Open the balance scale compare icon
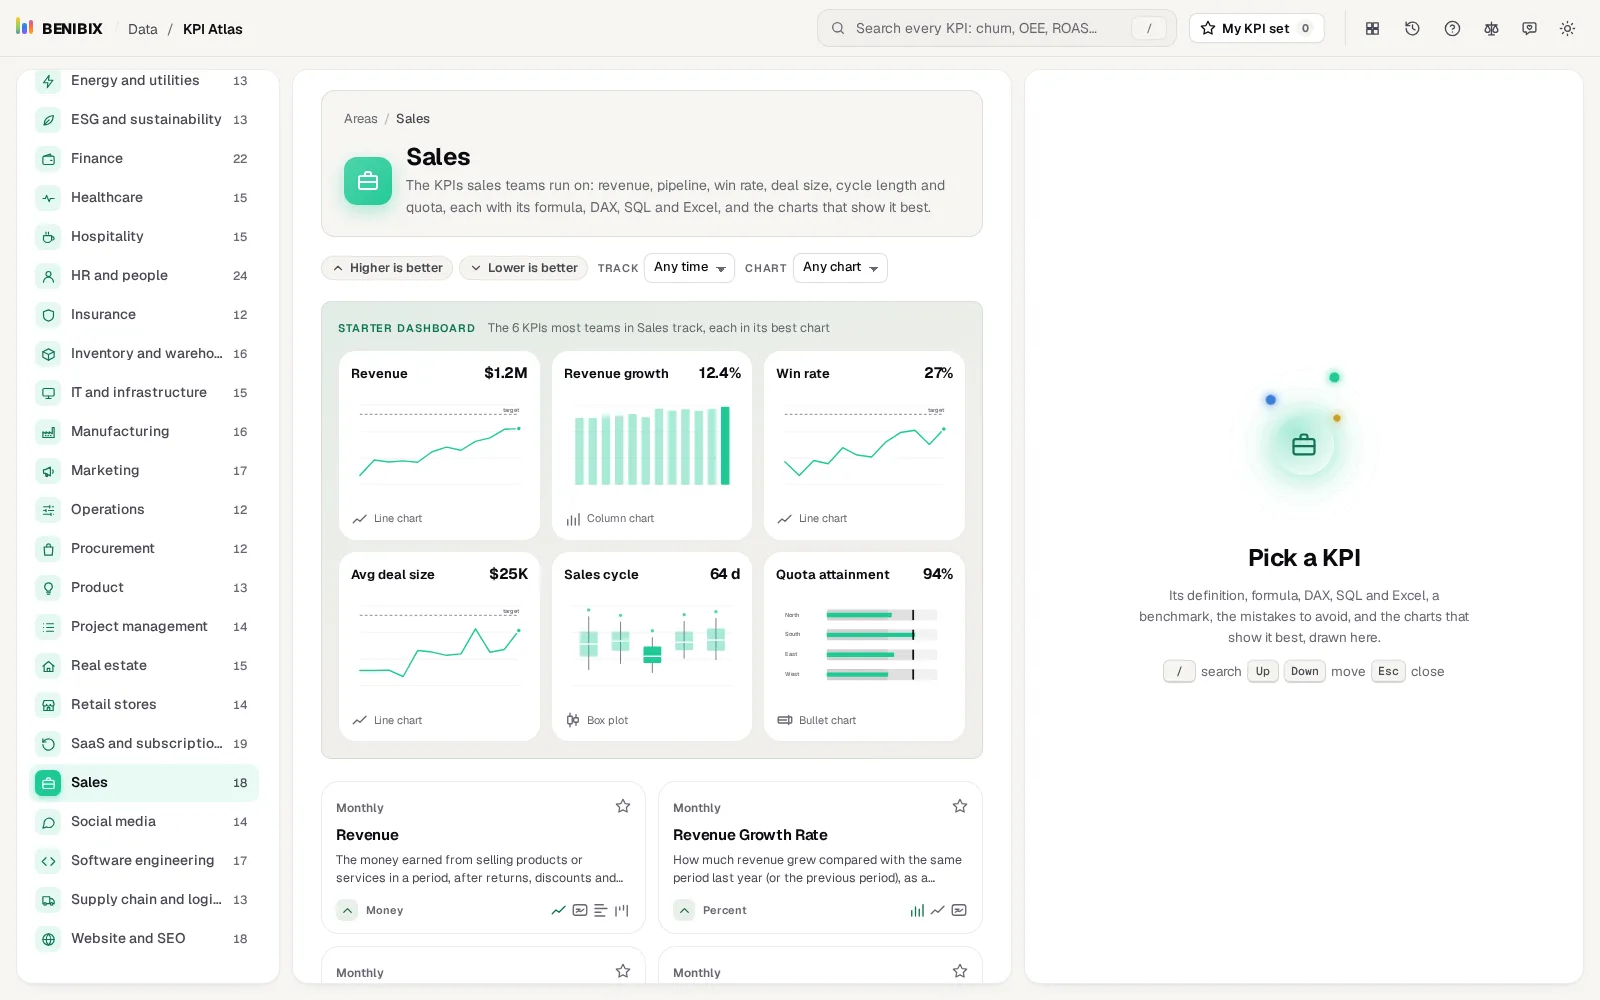Screen dimensions: 1600x1000 [x=1491, y=29]
